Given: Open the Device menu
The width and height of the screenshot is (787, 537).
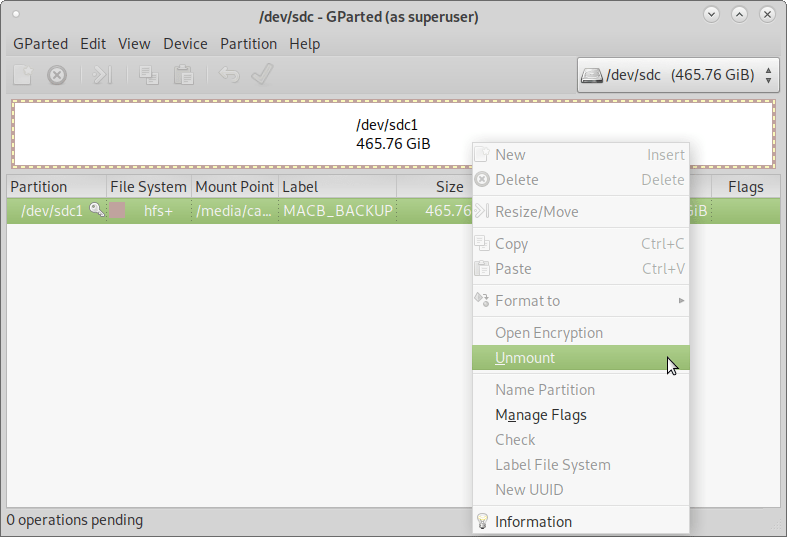Looking at the screenshot, I should [x=185, y=44].
